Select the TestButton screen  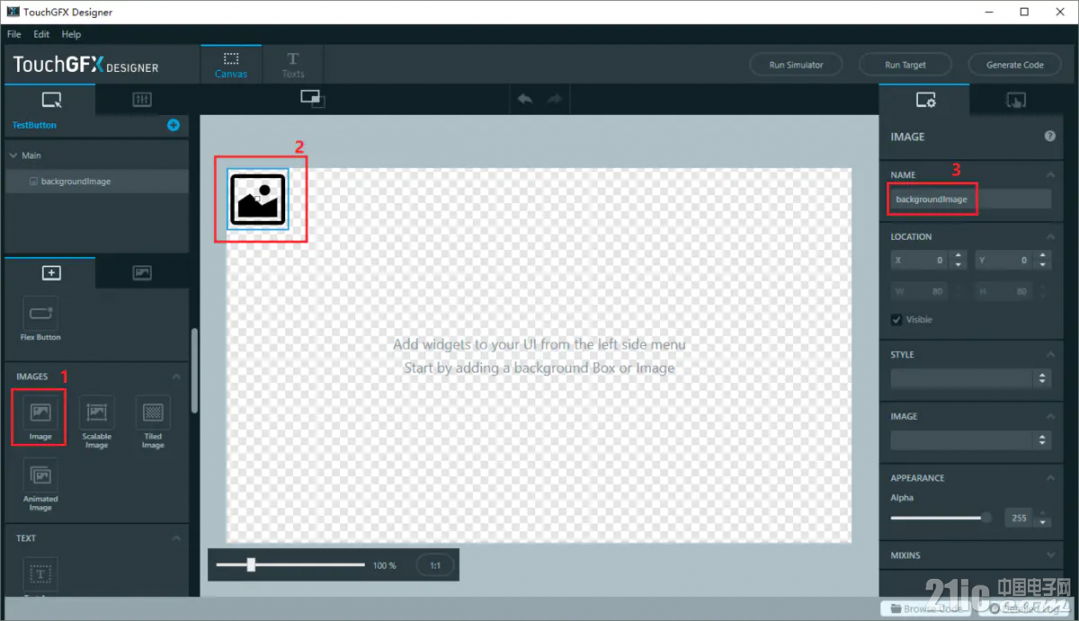pos(34,125)
